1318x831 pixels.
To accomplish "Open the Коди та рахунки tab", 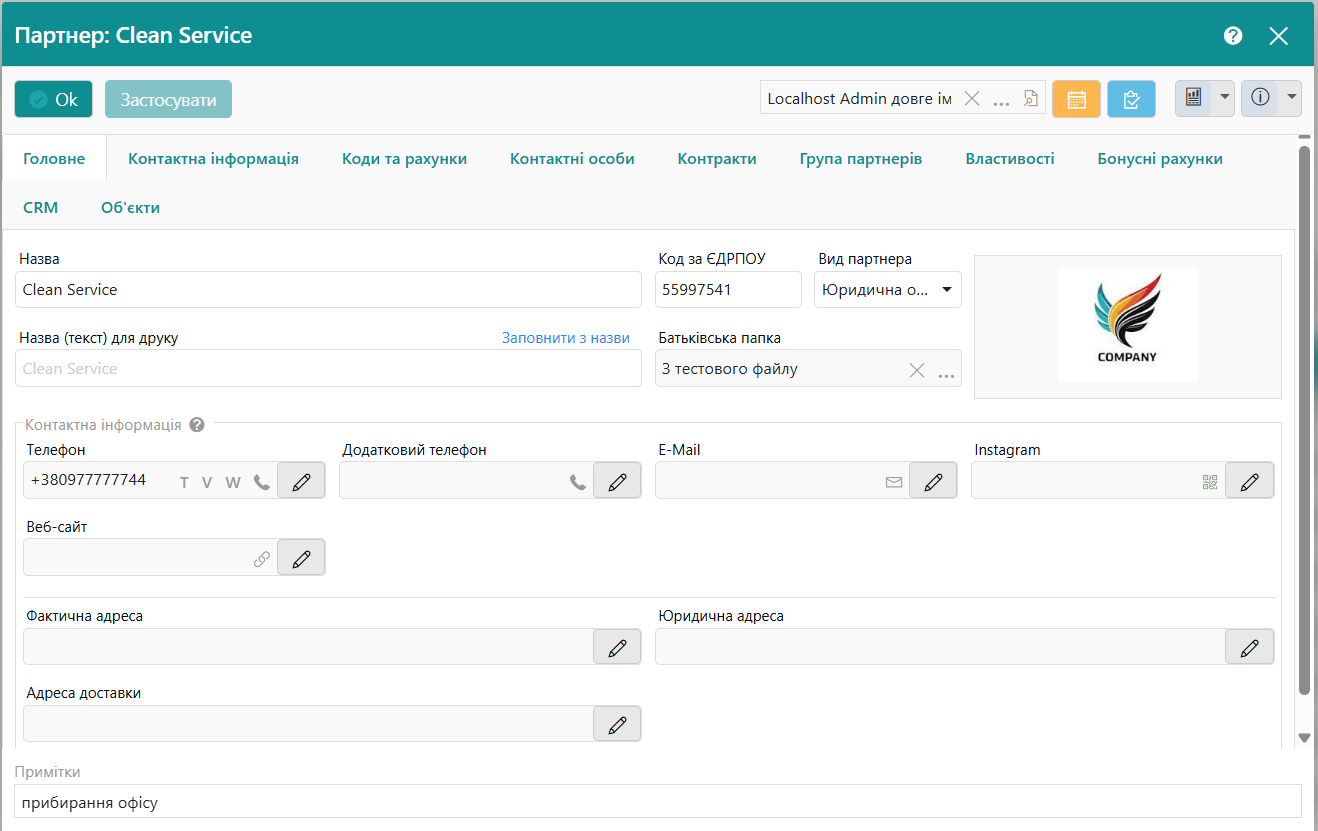I will (404, 159).
